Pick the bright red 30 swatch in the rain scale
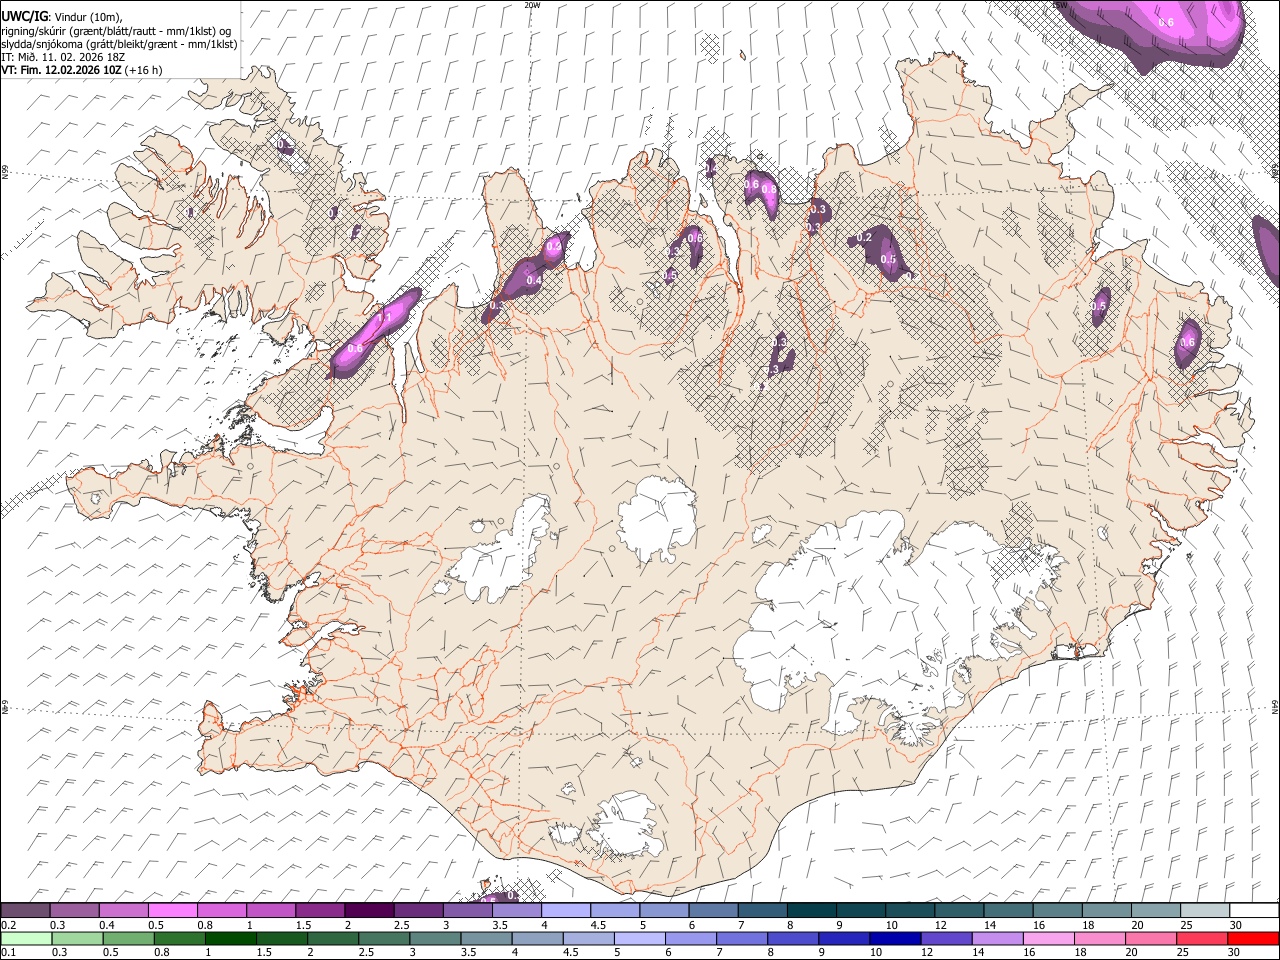 [x=1253, y=938]
